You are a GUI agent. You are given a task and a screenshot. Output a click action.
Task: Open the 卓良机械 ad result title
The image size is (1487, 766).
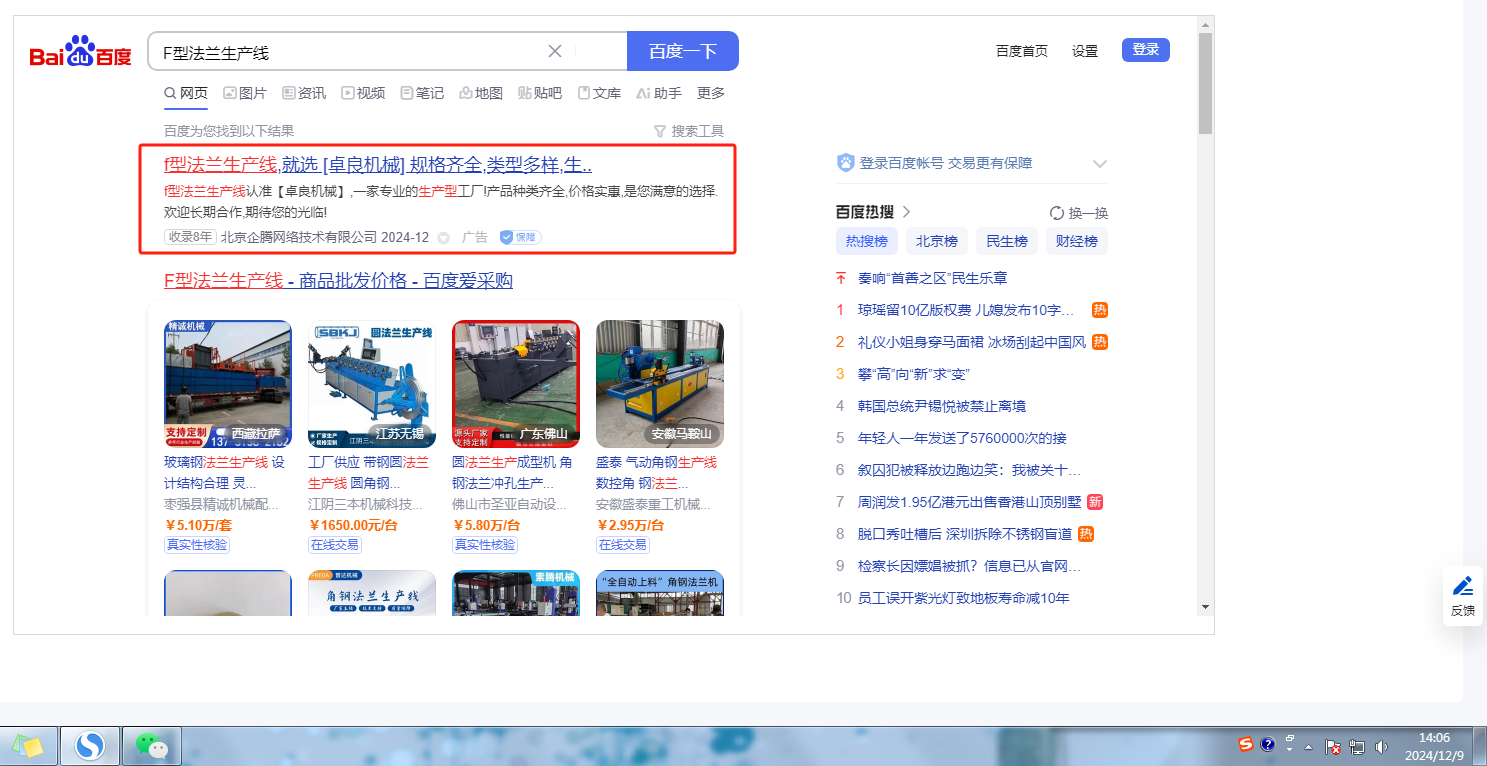pyautogui.click(x=378, y=164)
